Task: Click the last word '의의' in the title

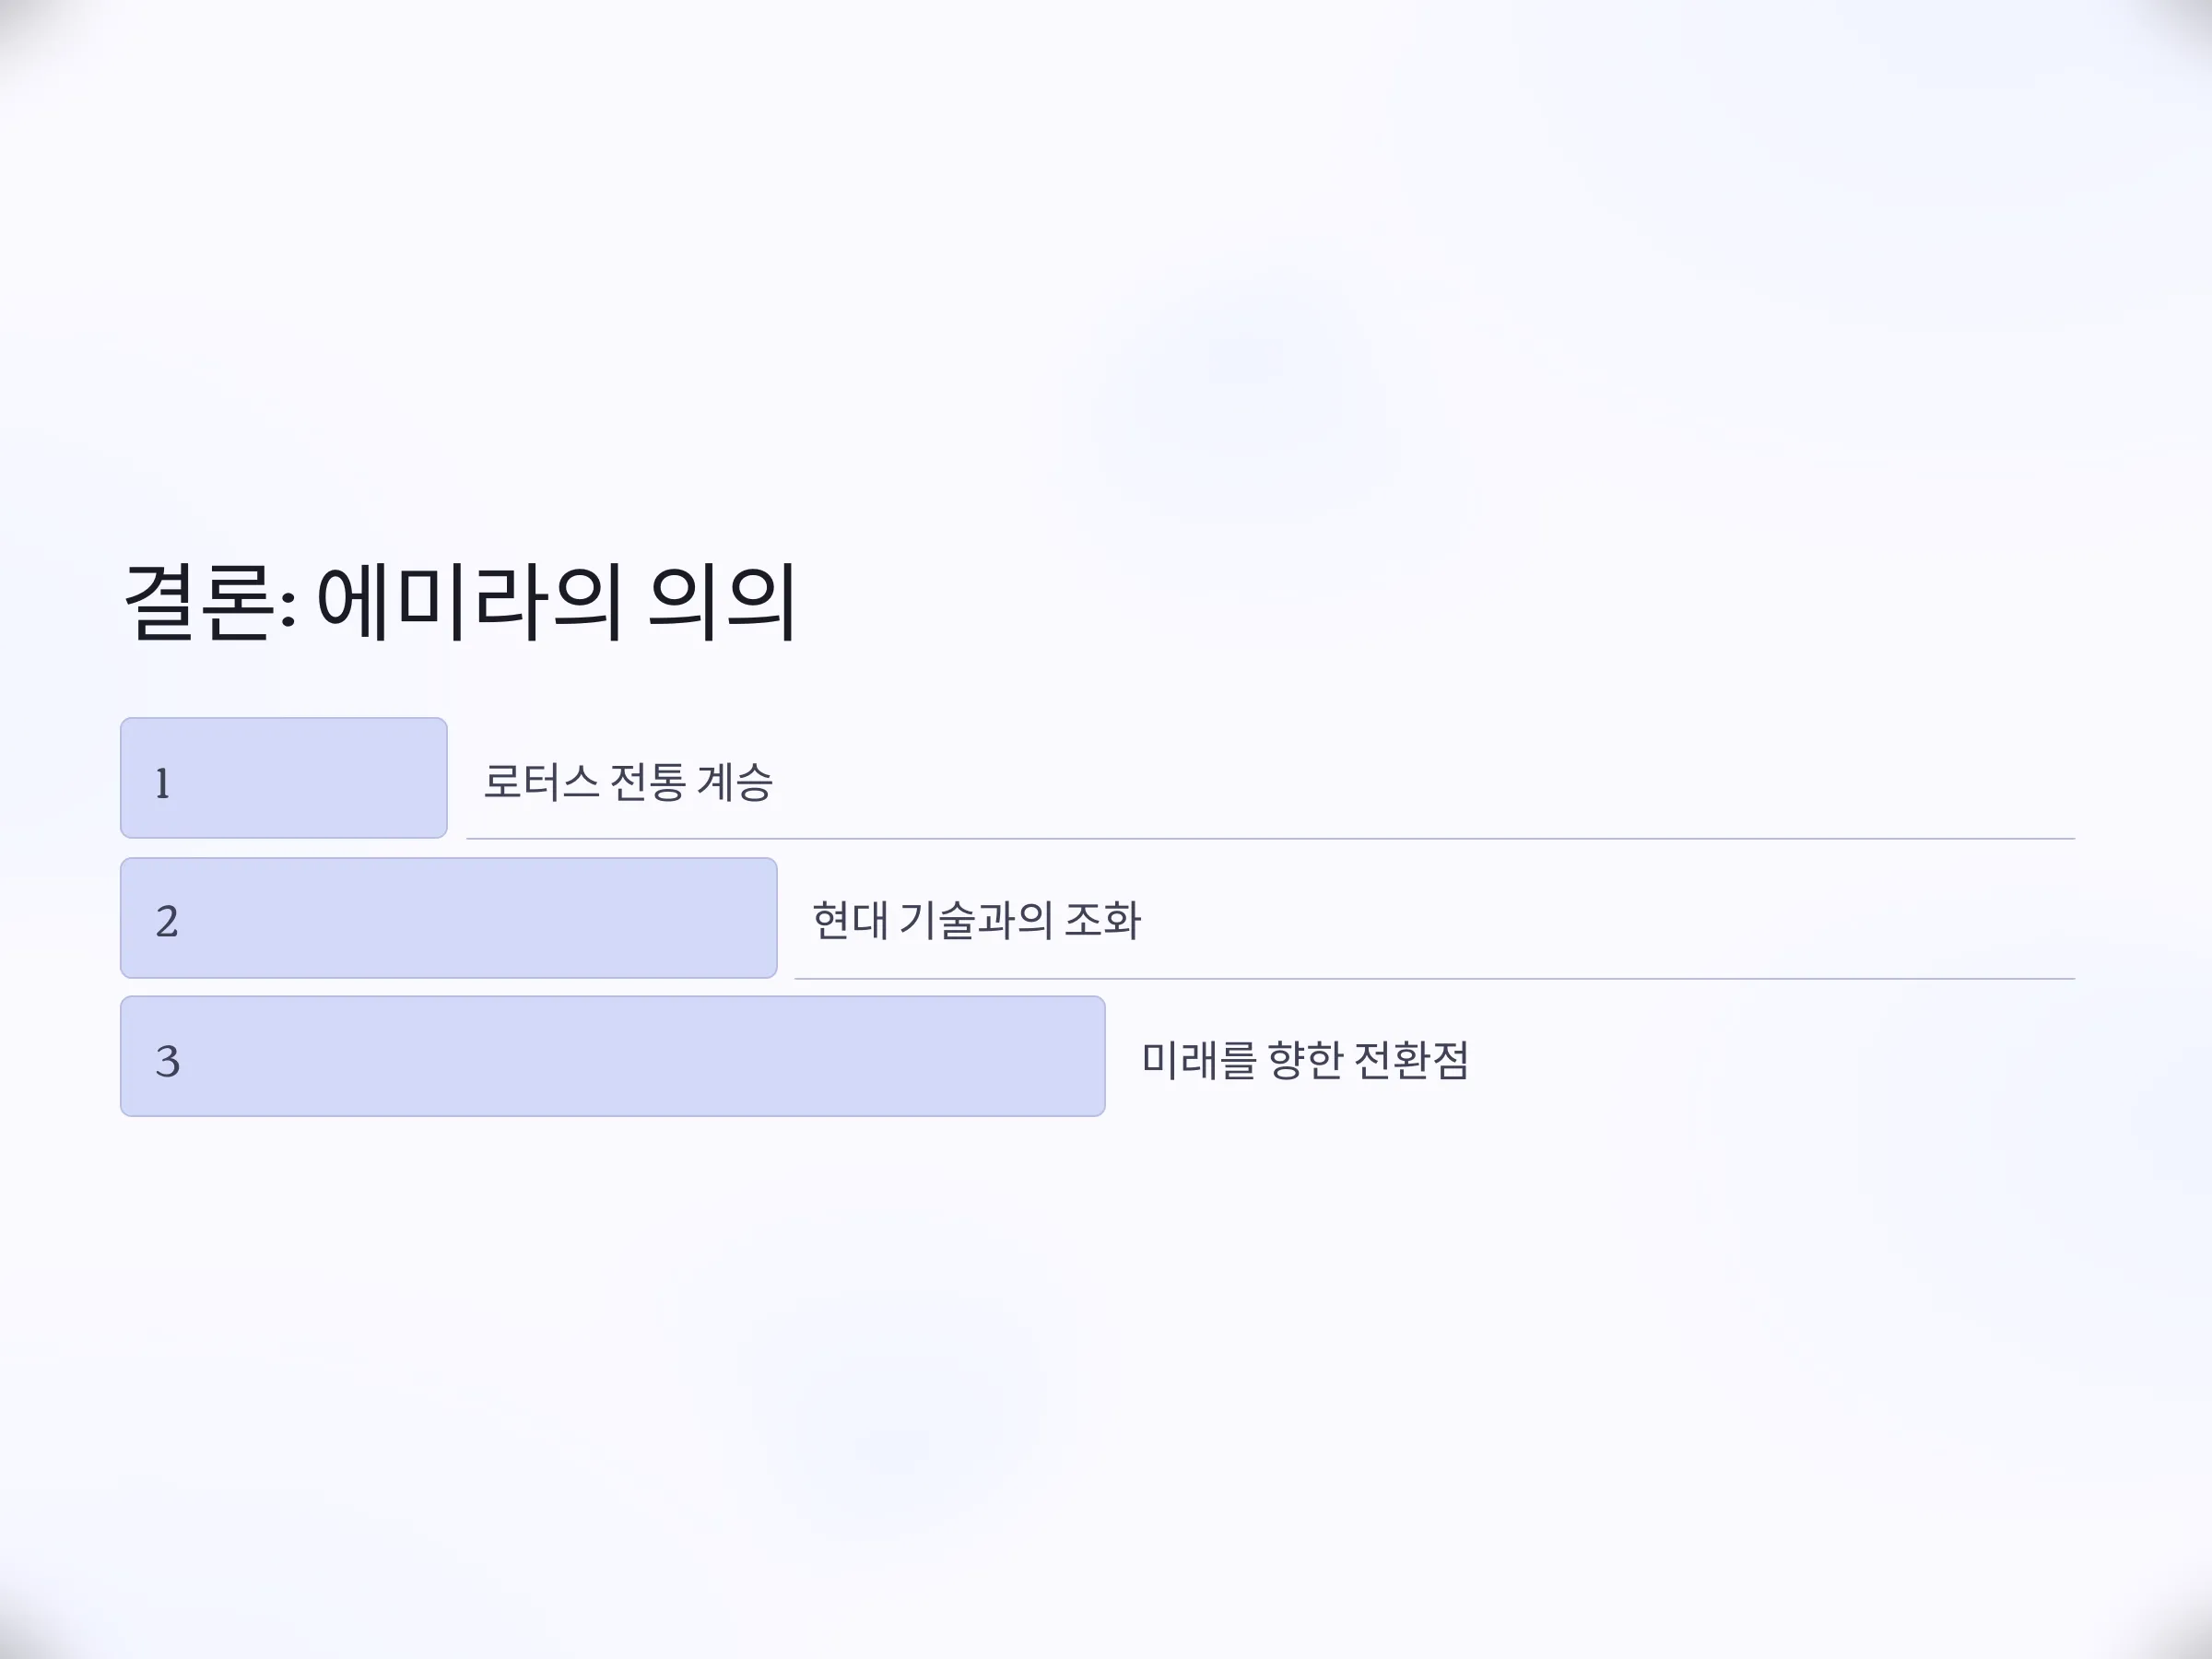Action: click(721, 601)
